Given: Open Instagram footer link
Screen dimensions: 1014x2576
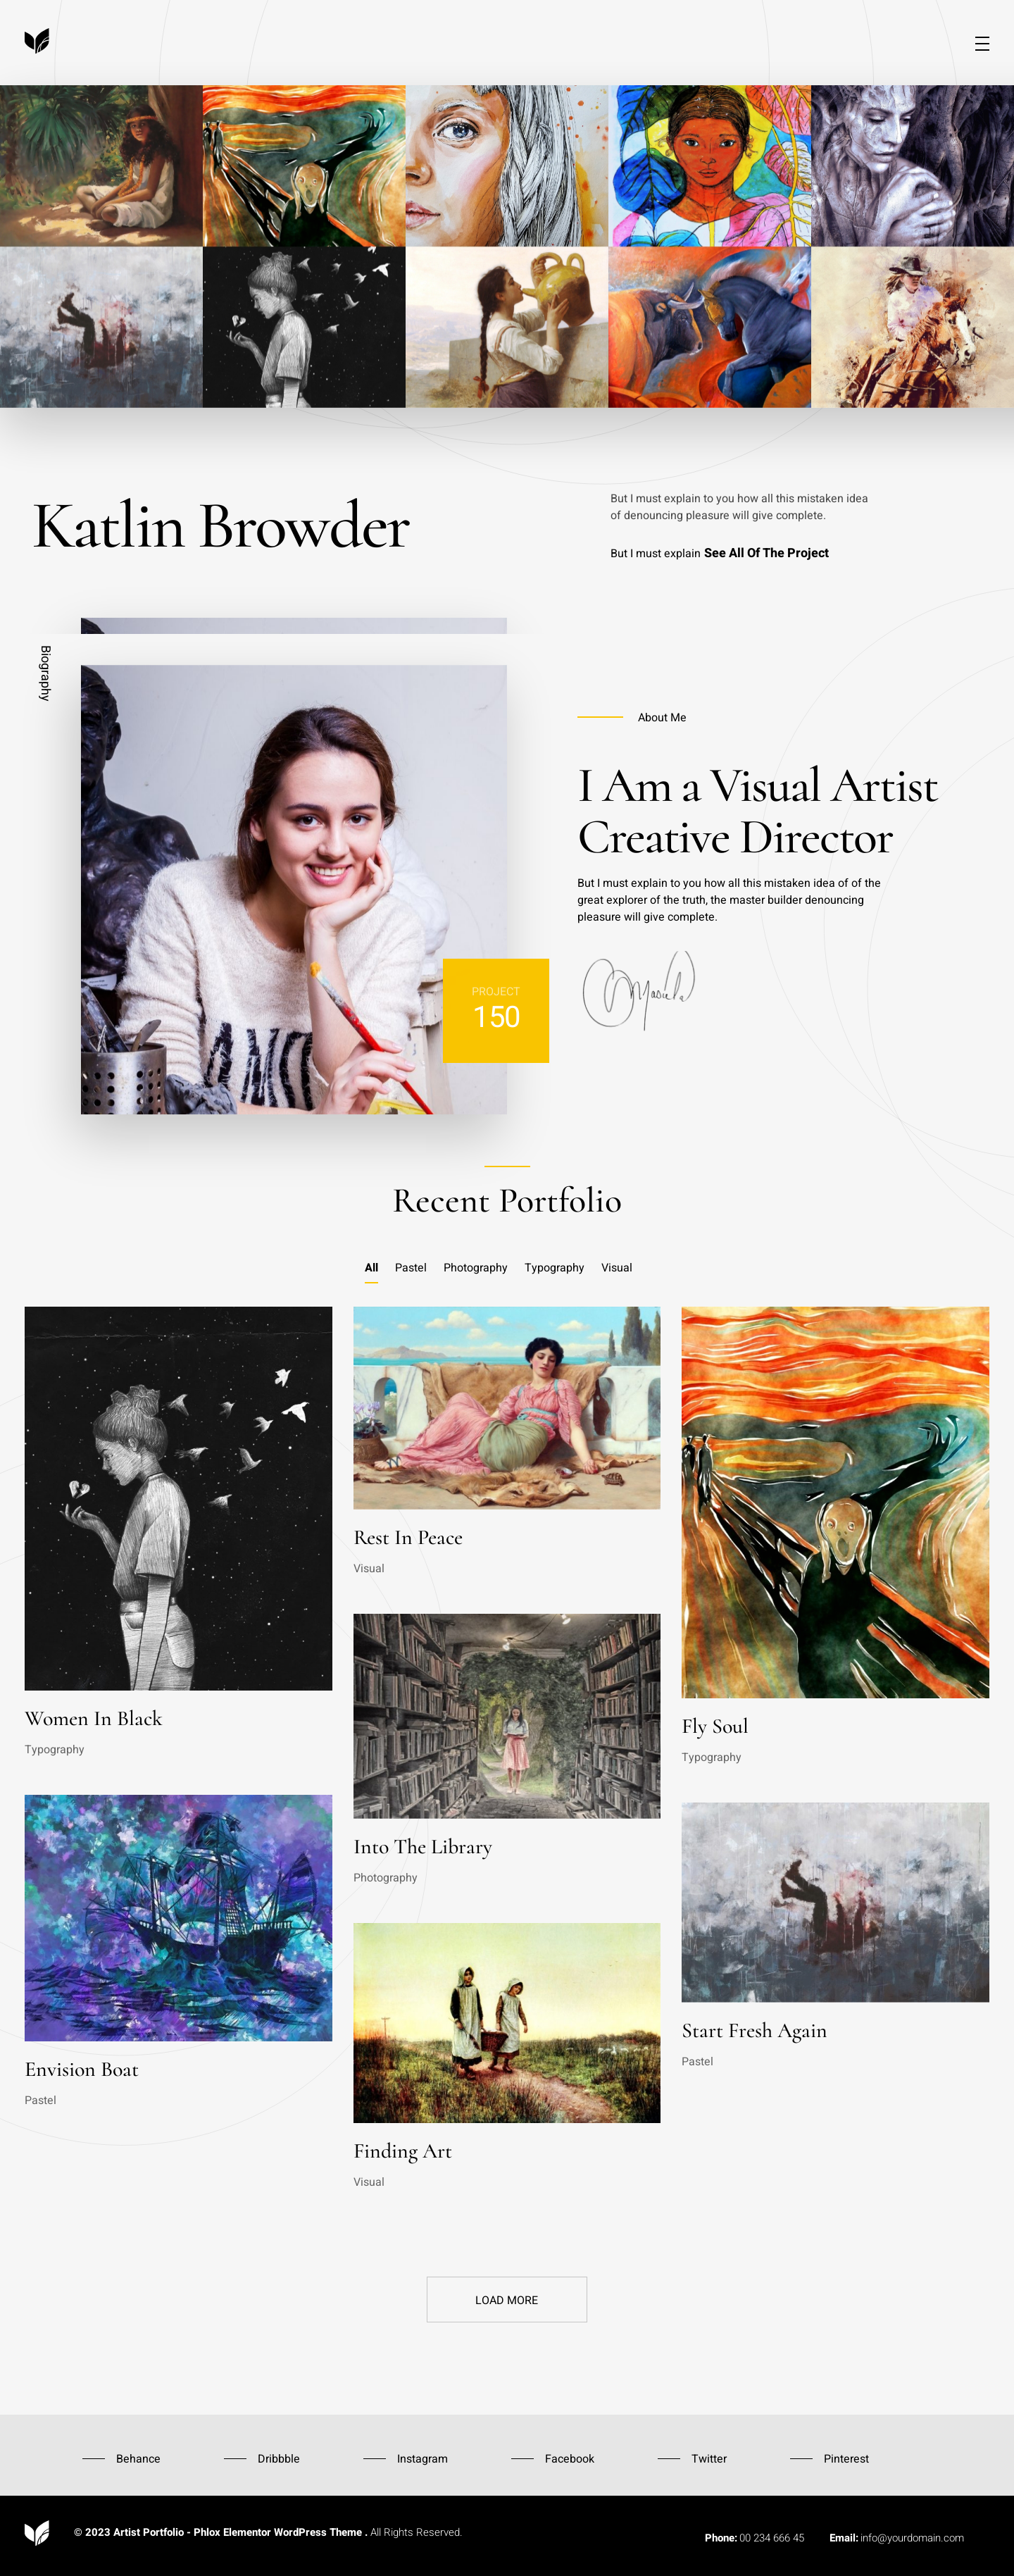Looking at the screenshot, I should click(x=422, y=2458).
